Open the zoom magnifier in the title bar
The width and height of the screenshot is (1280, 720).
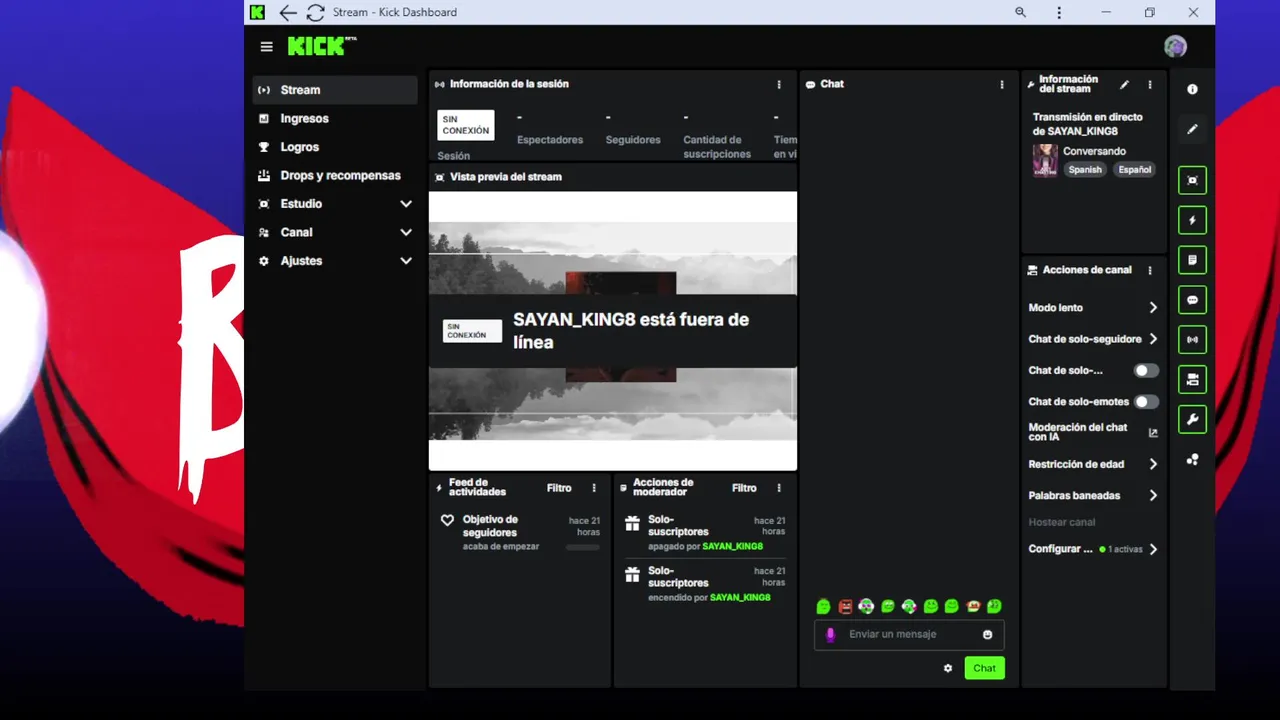tap(1020, 12)
